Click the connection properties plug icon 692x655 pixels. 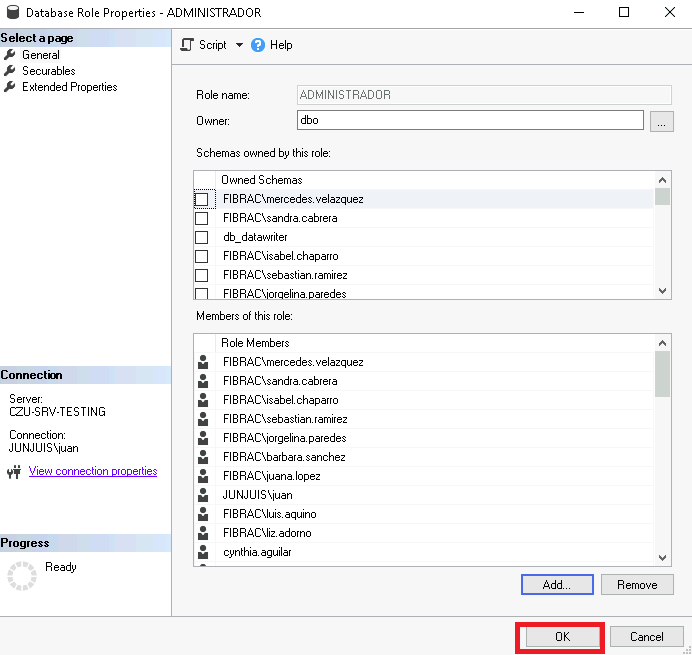click(x=14, y=472)
